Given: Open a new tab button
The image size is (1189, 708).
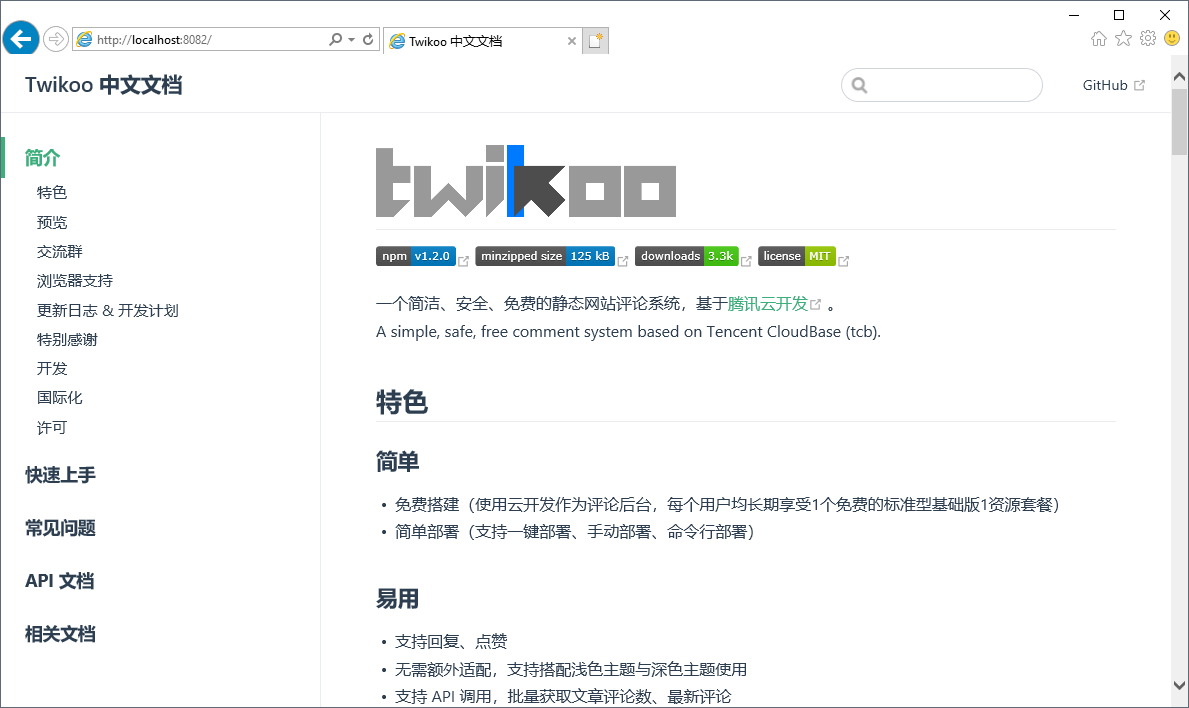Looking at the screenshot, I should click(x=596, y=41).
